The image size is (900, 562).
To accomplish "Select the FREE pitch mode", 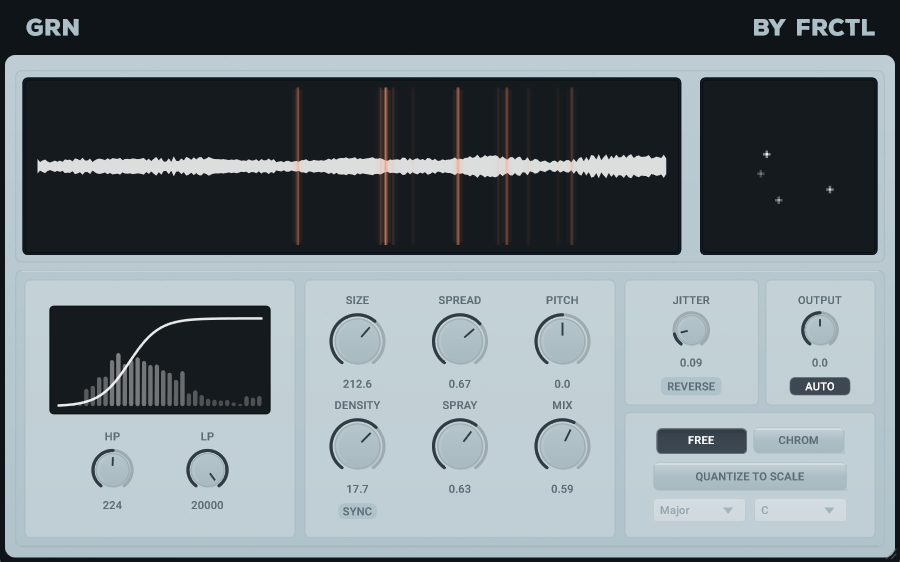I will tap(701, 440).
